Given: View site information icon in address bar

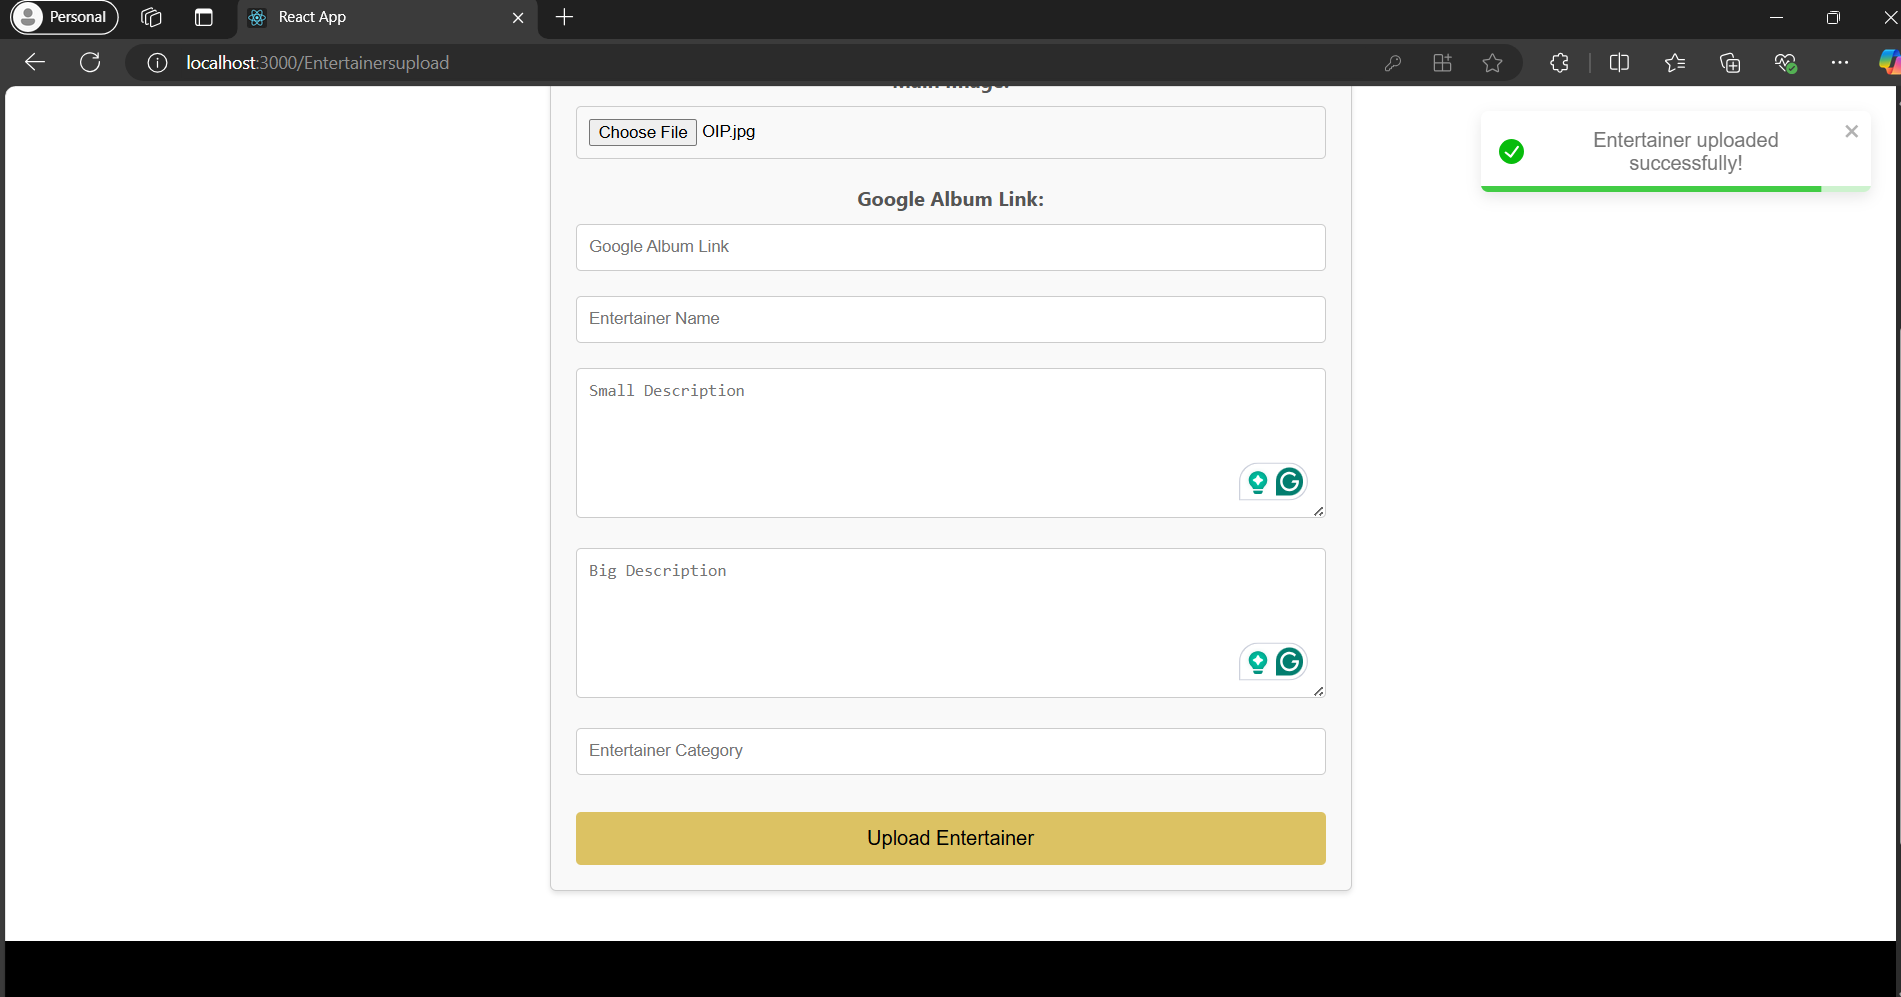Looking at the screenshot, I should 157,63.
